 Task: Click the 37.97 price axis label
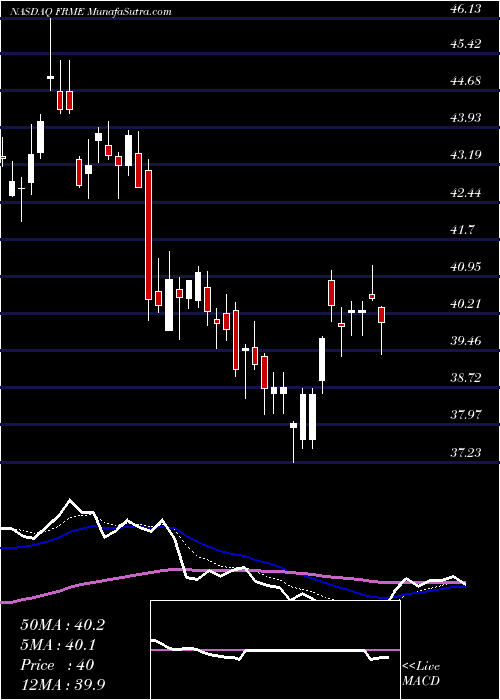point(466,415)
